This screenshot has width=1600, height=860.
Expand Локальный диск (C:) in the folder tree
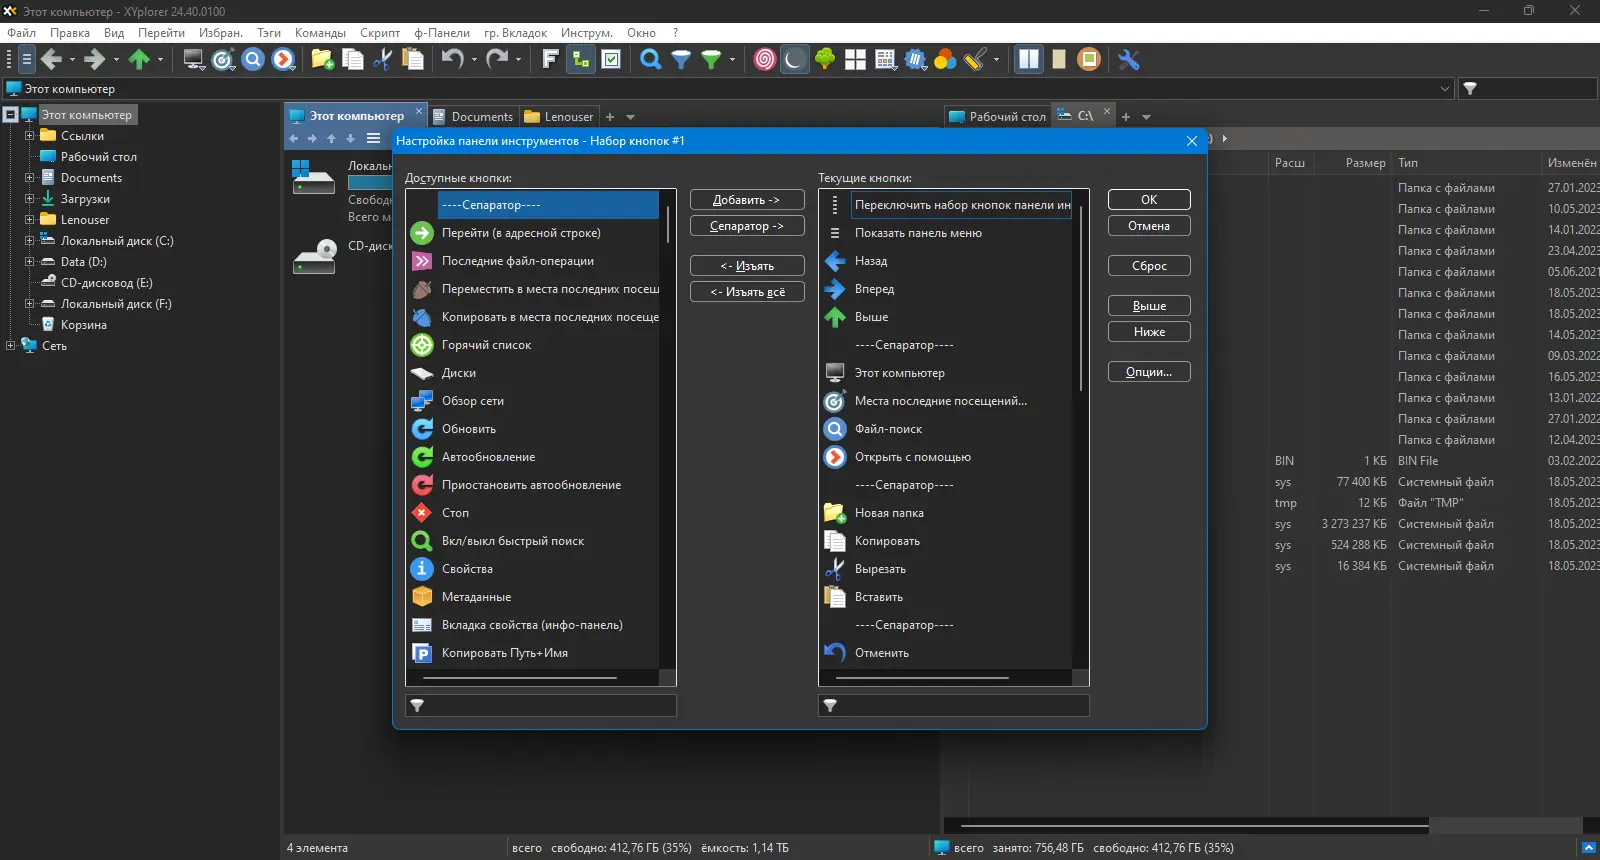coord(29,241)
